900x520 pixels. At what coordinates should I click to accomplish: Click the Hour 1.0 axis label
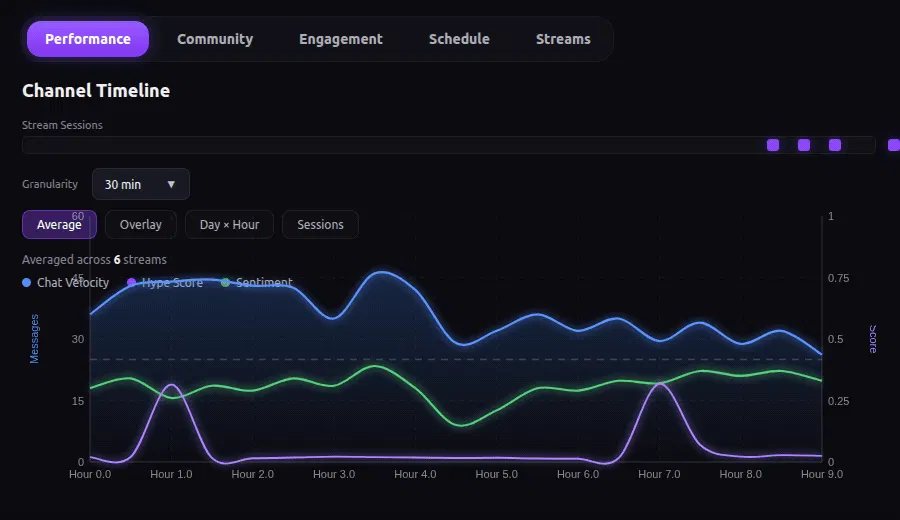[x=171, y=474]
